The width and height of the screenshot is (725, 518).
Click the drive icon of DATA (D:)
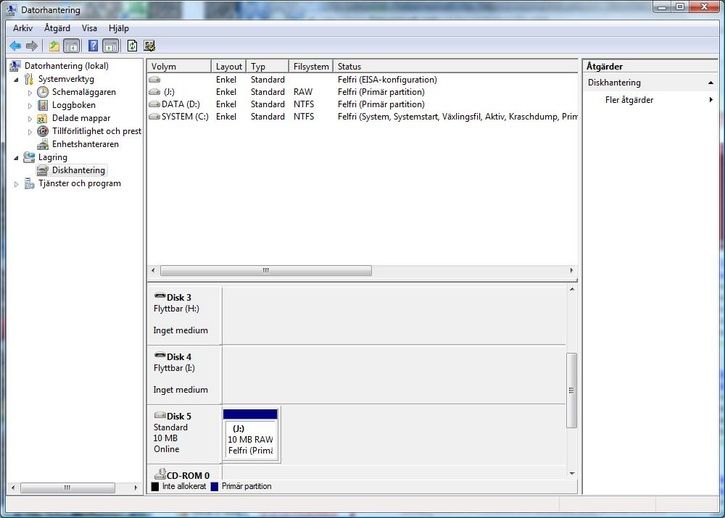(154, 104)
